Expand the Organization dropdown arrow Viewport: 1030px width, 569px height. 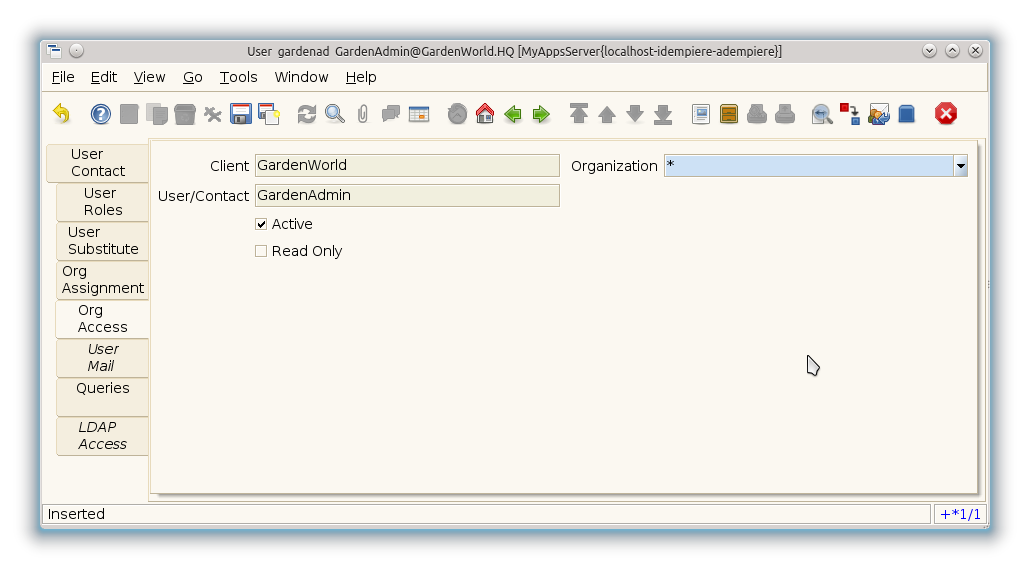point(960,166)
